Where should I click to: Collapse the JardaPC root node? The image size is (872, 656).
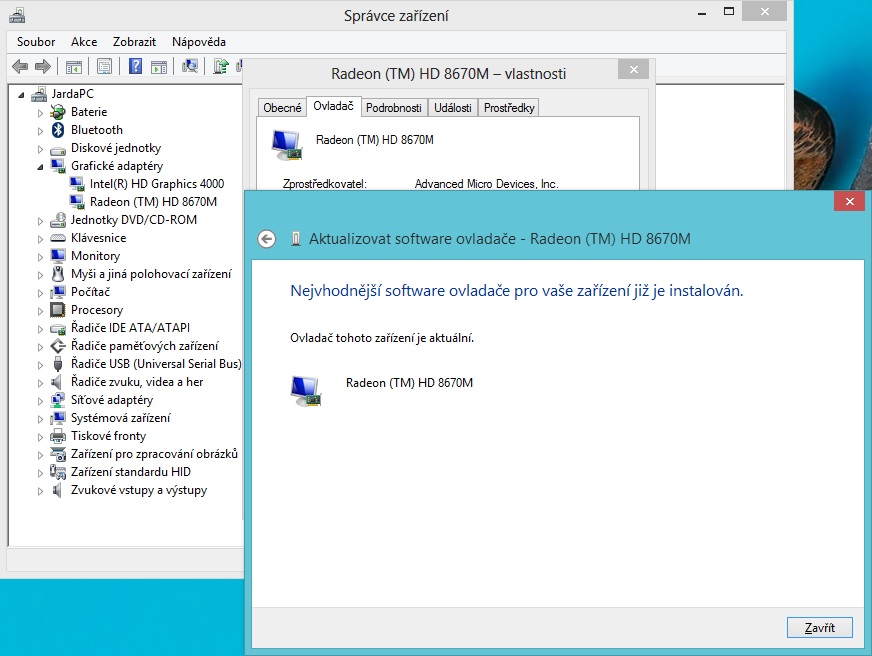pos(21,95)
